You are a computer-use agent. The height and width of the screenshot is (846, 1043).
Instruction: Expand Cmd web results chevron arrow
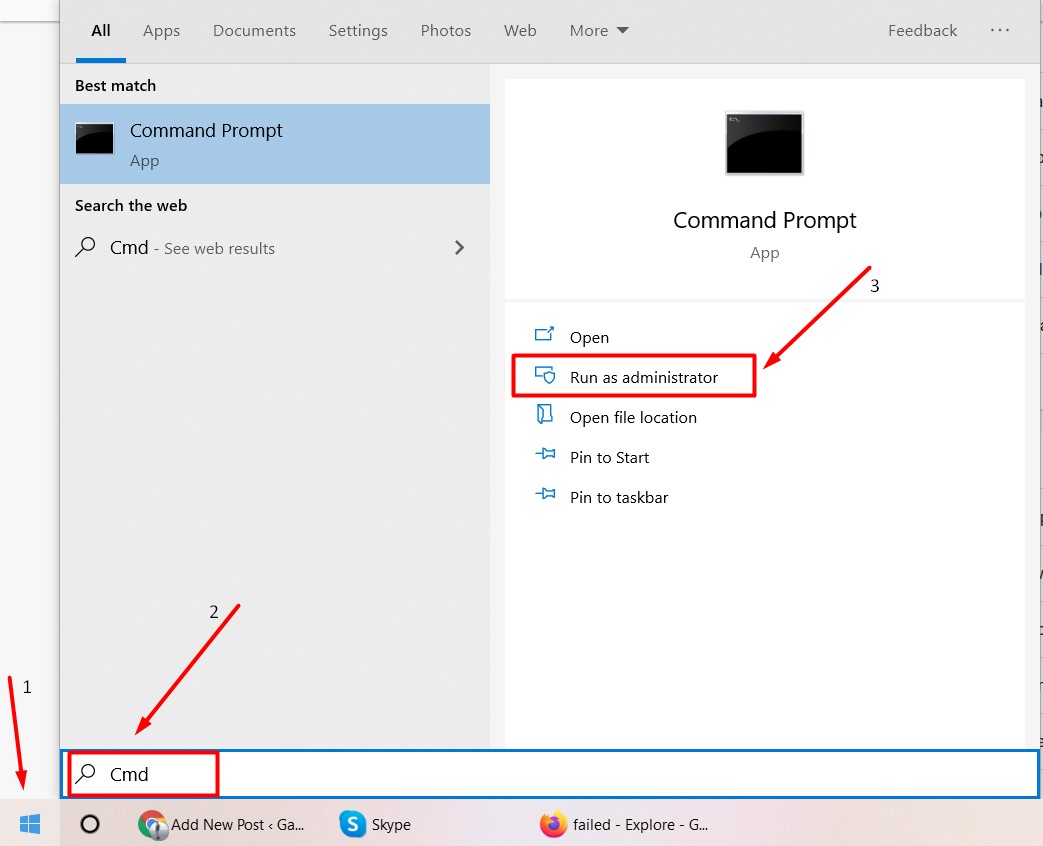pyautogui.click(x=459, y=247)
